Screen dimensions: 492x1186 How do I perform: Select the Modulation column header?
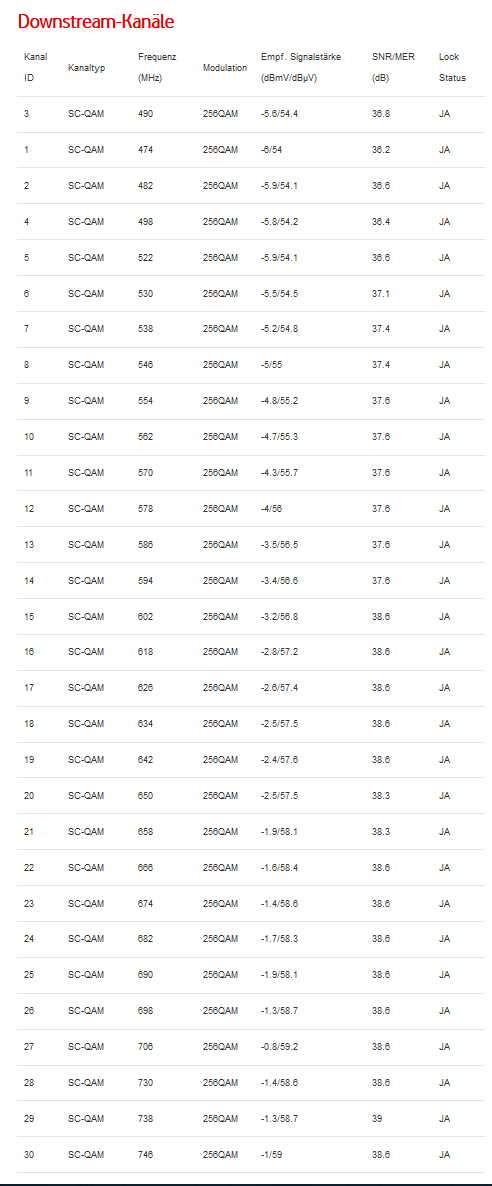pos(225,68)
